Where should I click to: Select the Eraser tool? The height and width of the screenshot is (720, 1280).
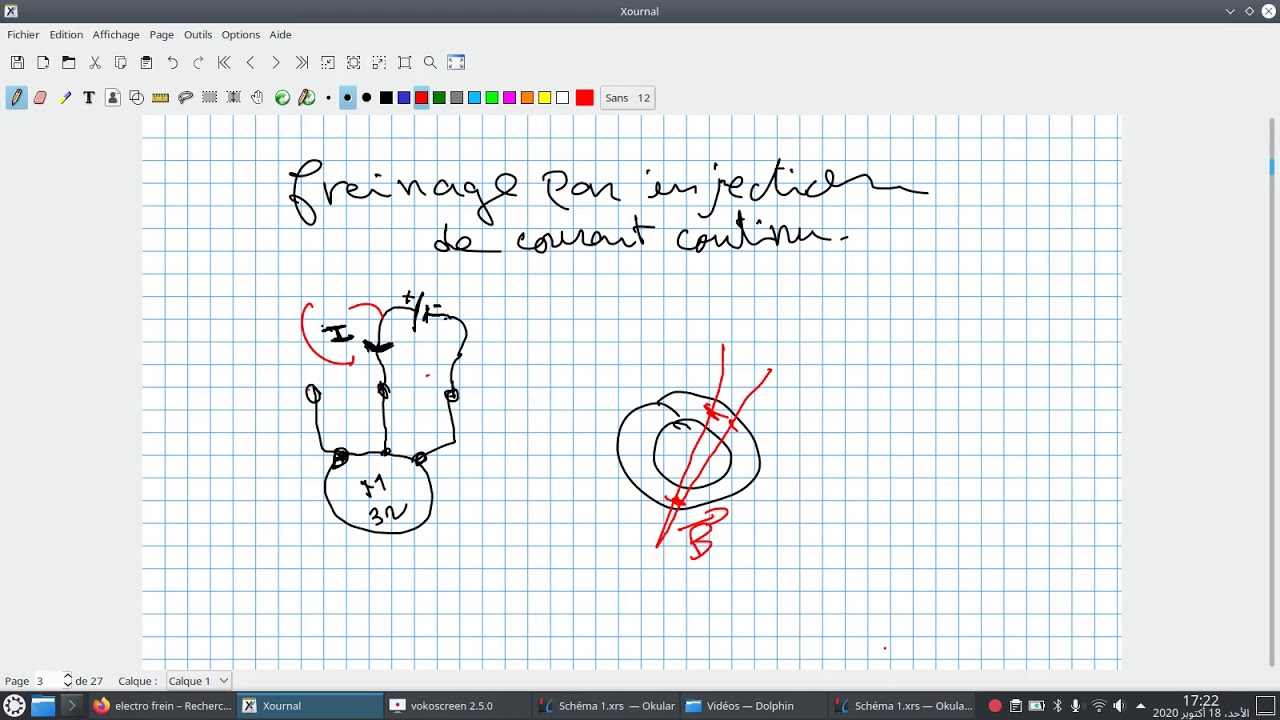point(41,97)
